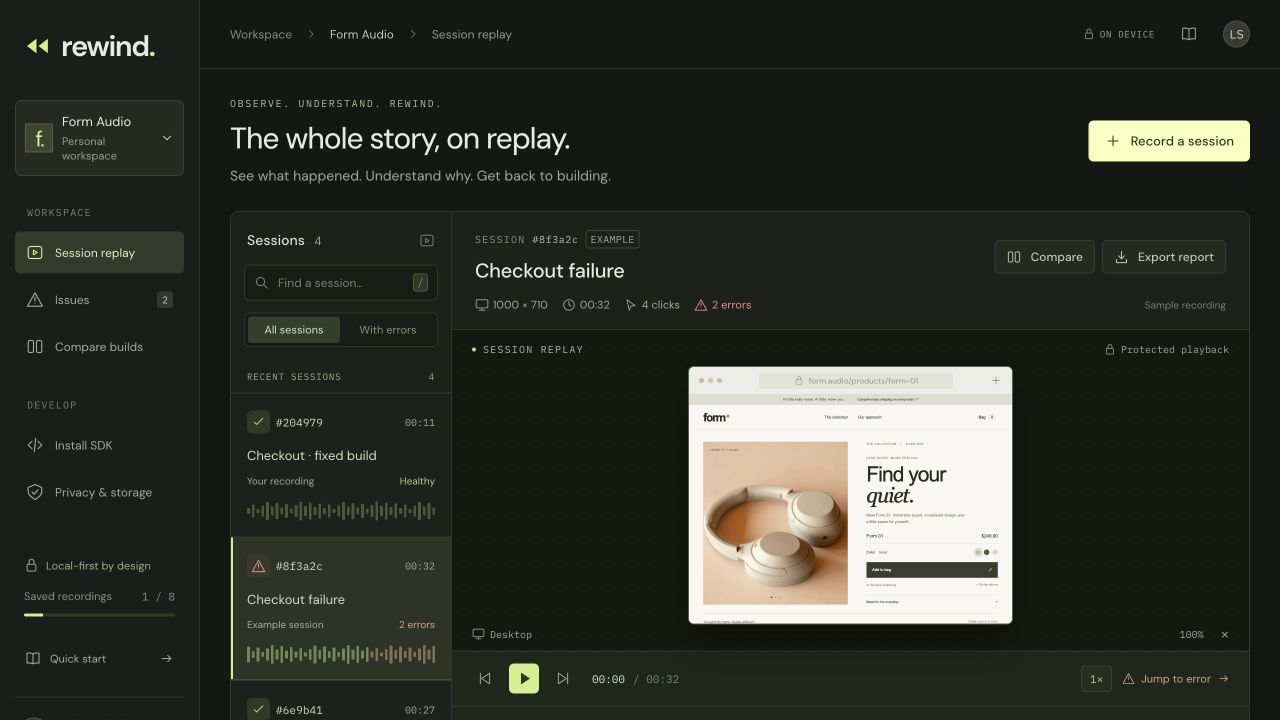Skip to next in replay controls
Image resolution: width=1280 pixels, height=720 pixels.
click(x=563, y=679)
